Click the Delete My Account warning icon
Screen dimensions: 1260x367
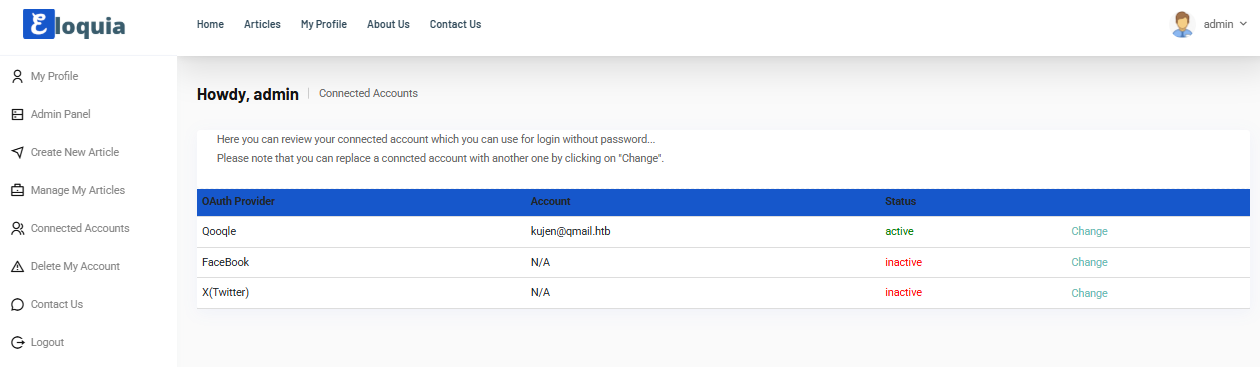click(17, 266)
